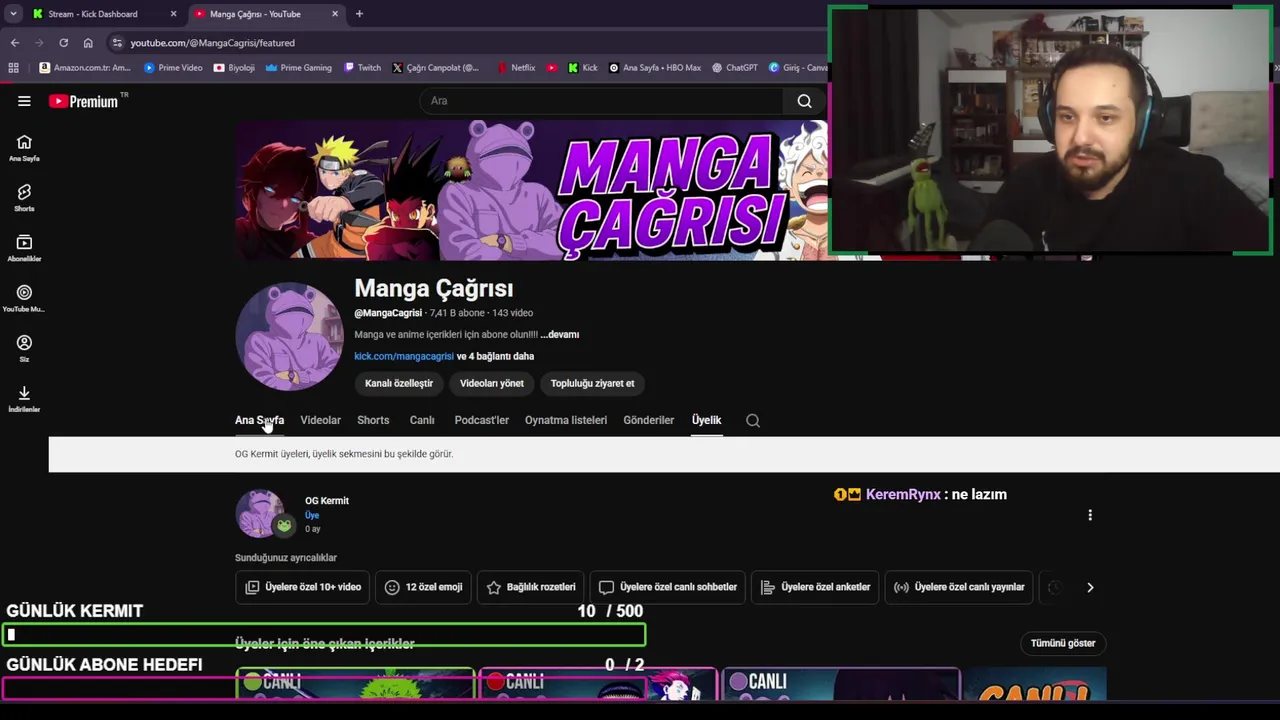The height and width of the screenshot is (720, 1280).
Task: Go to Ana Sayfa in sidebar
Action: 24,148
